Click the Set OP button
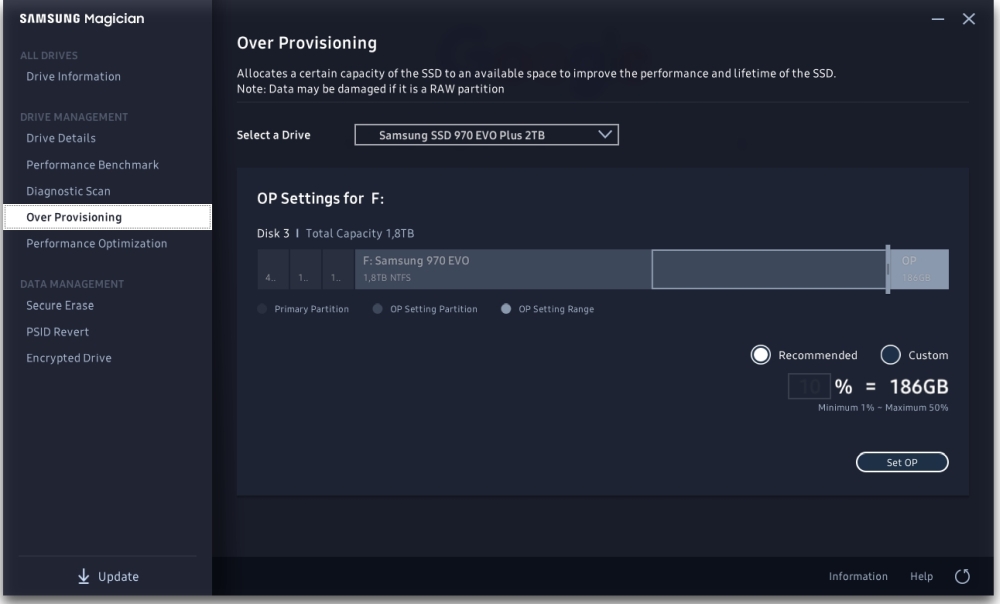This screenshot has height=604, width=1000. pyautogui.click(x=902, y=462)
